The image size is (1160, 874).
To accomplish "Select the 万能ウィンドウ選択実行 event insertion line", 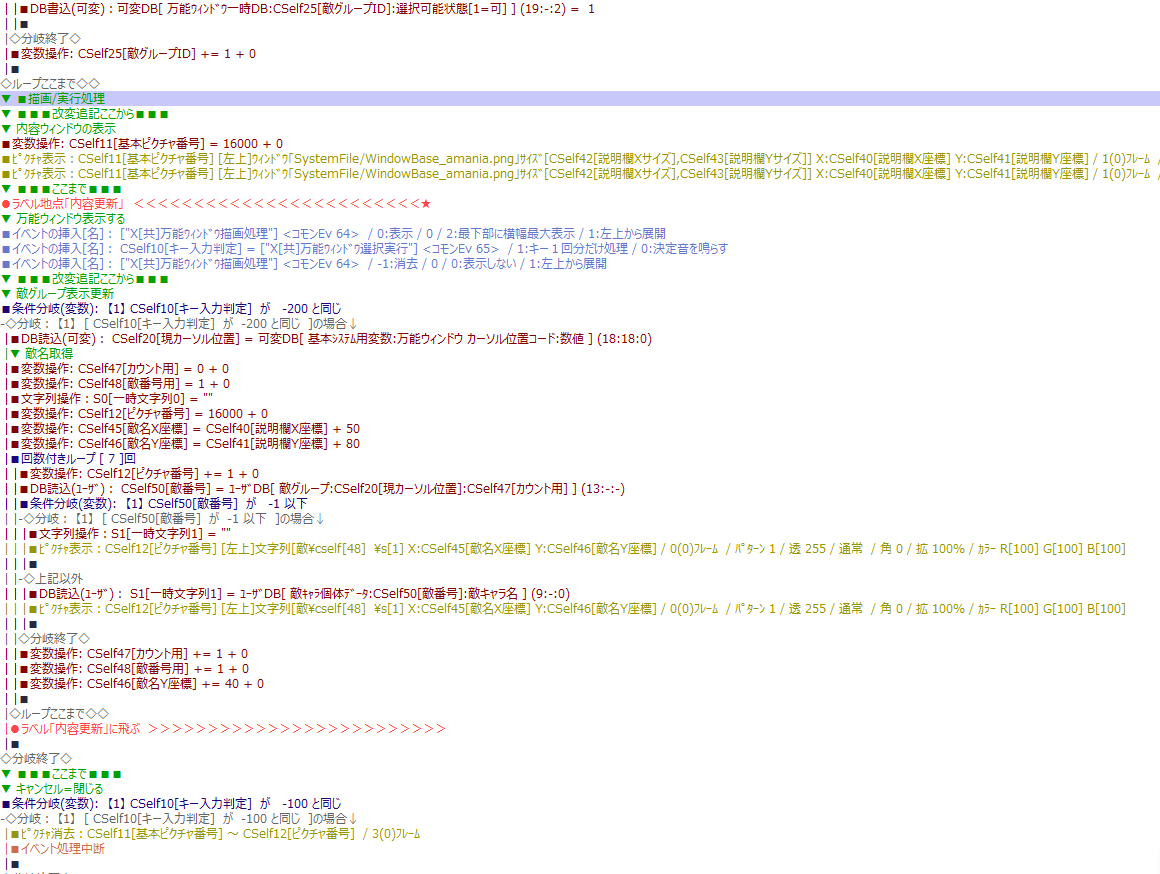I will tap(365, 249).
